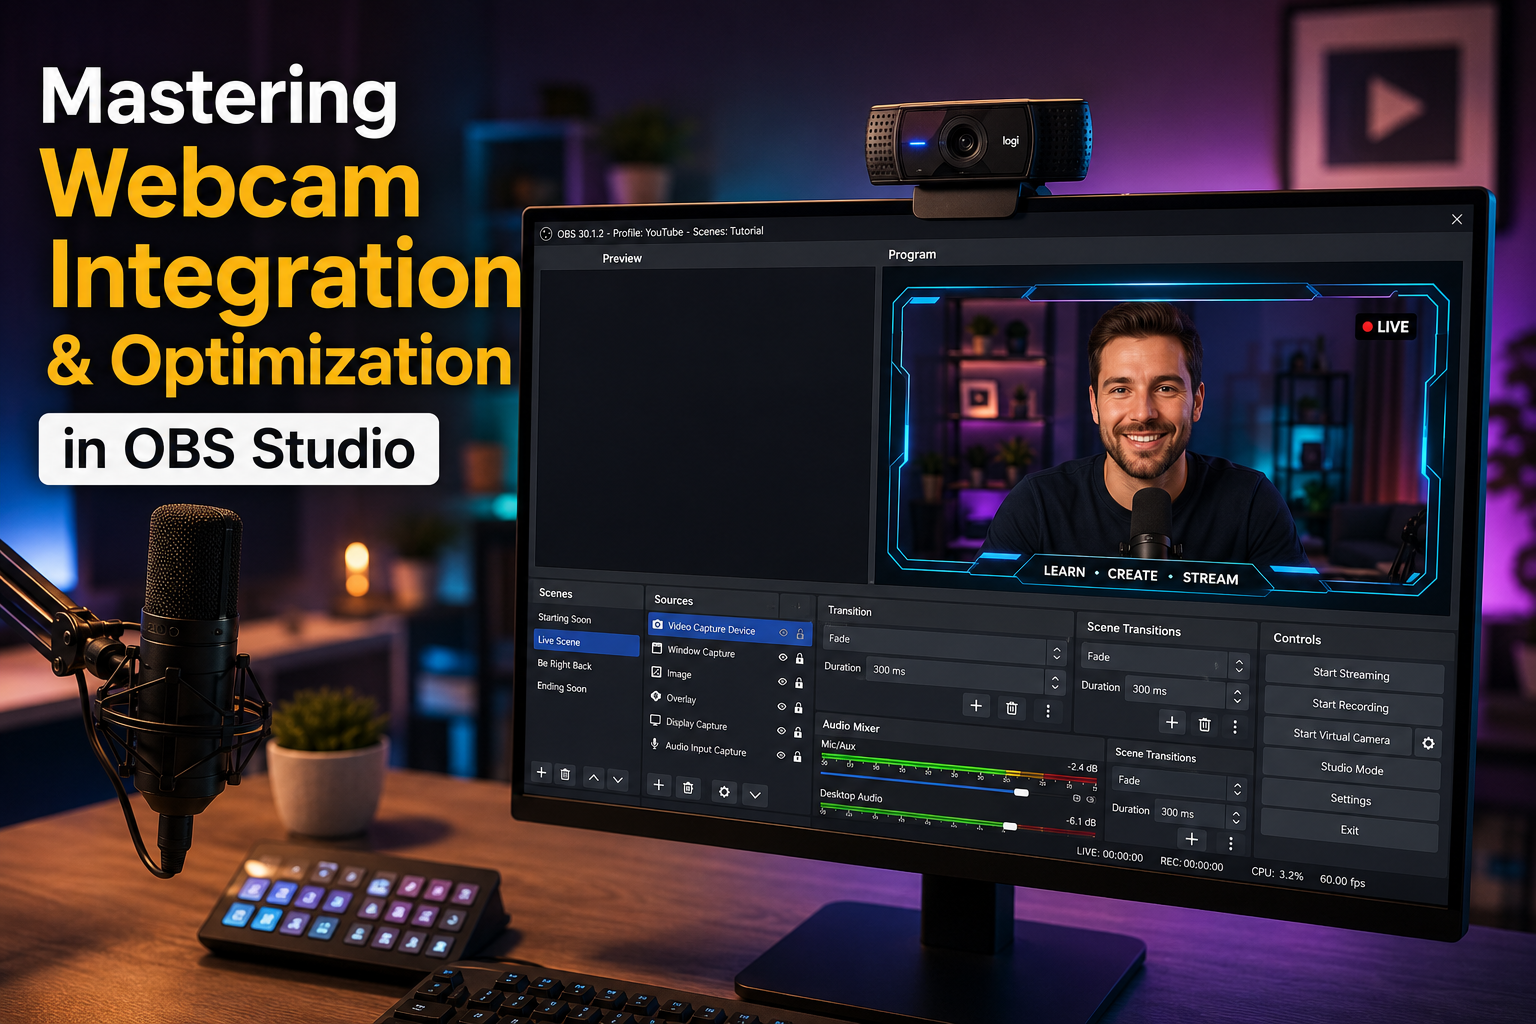1536x1024 pixels.
Task: Toggle visibility of Video Capture Device source
Action: click(x=784, y=633)
